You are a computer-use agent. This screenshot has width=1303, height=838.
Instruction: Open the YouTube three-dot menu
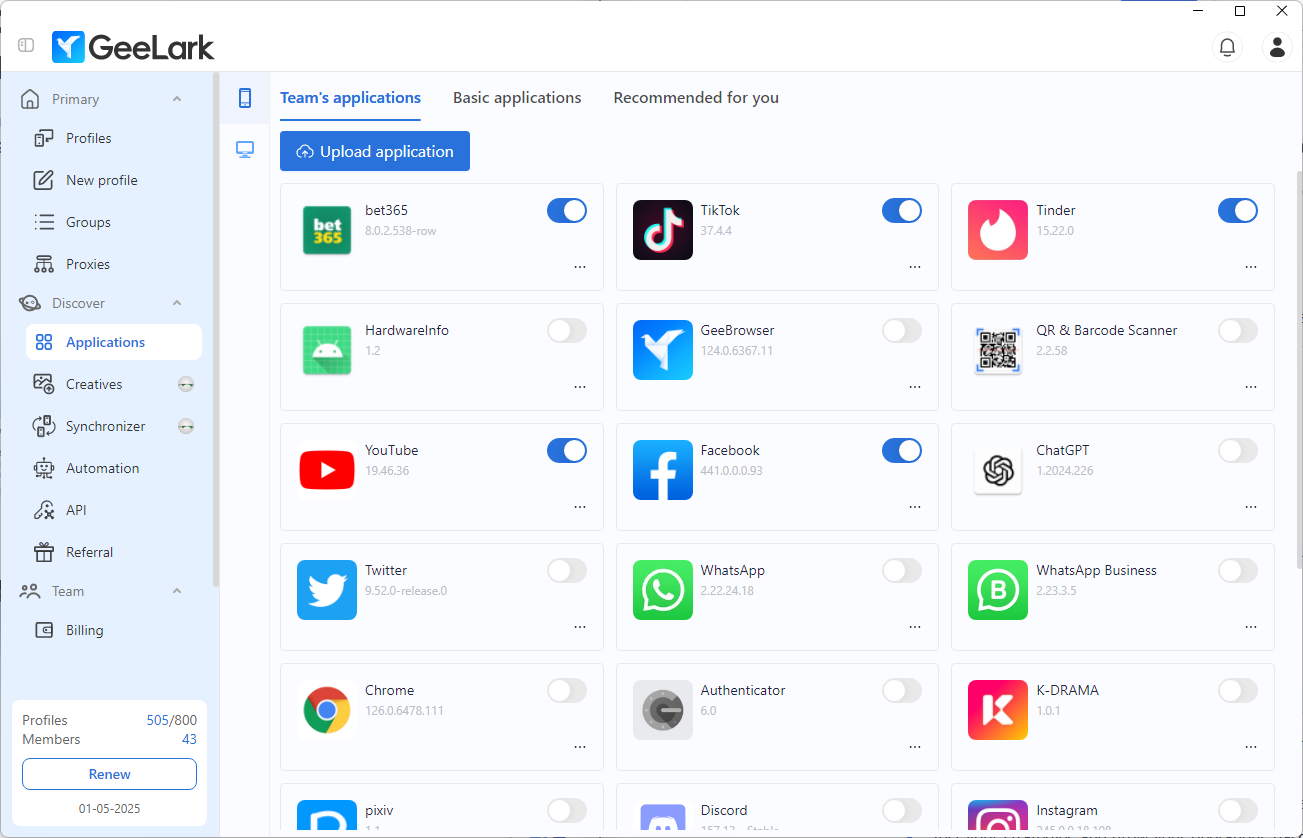(x=580, y=507)
